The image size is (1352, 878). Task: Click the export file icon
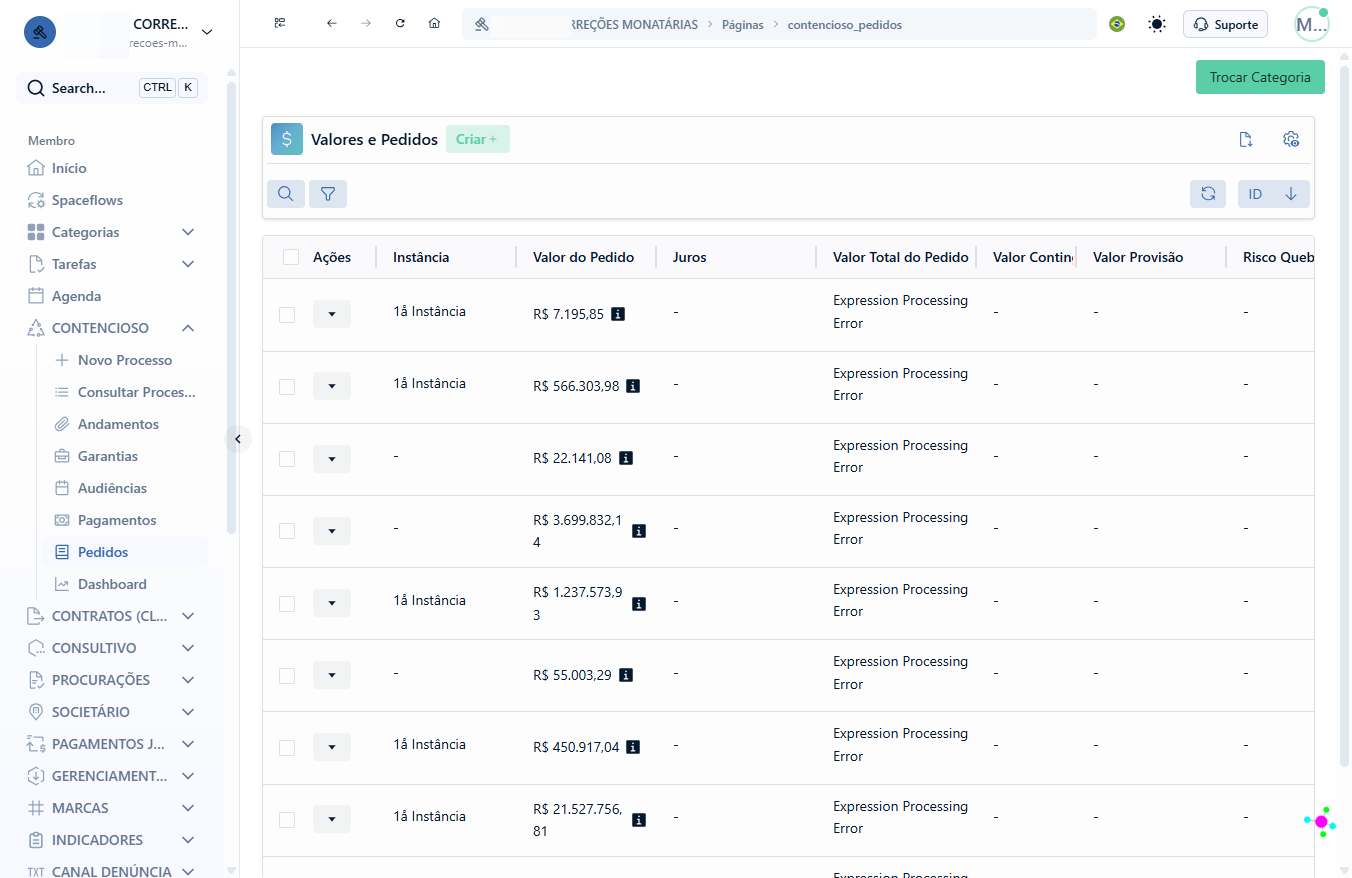coord(1246,139)
